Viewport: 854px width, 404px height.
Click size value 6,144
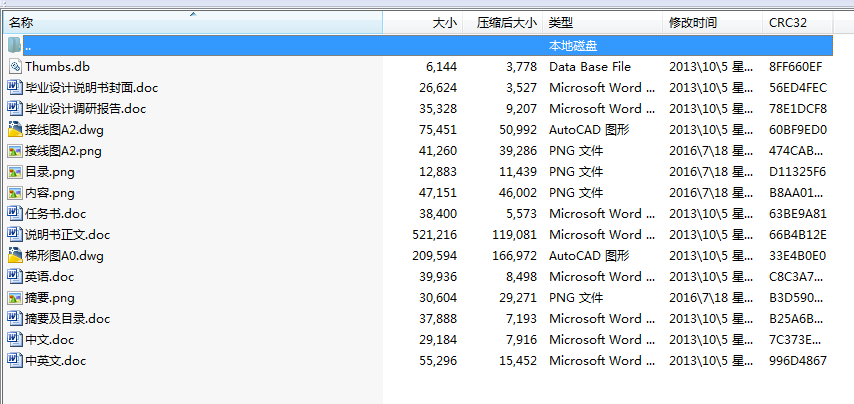[441, 66]
